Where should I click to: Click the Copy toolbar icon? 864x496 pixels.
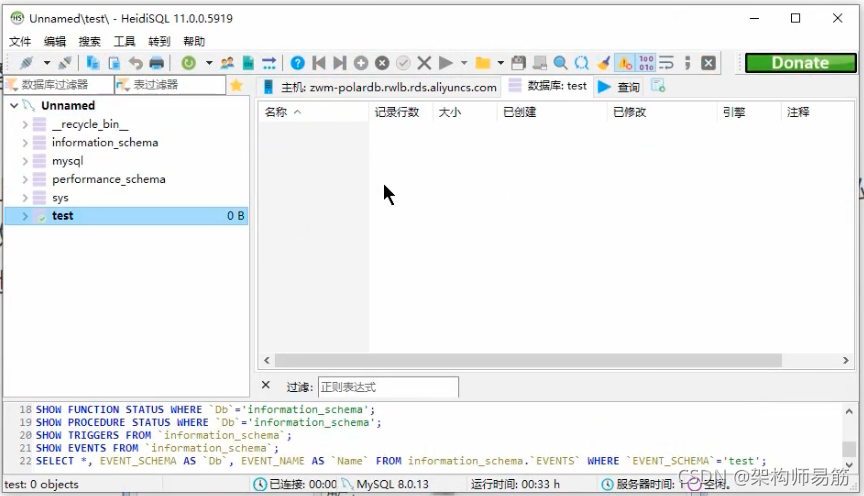point(93,63)
